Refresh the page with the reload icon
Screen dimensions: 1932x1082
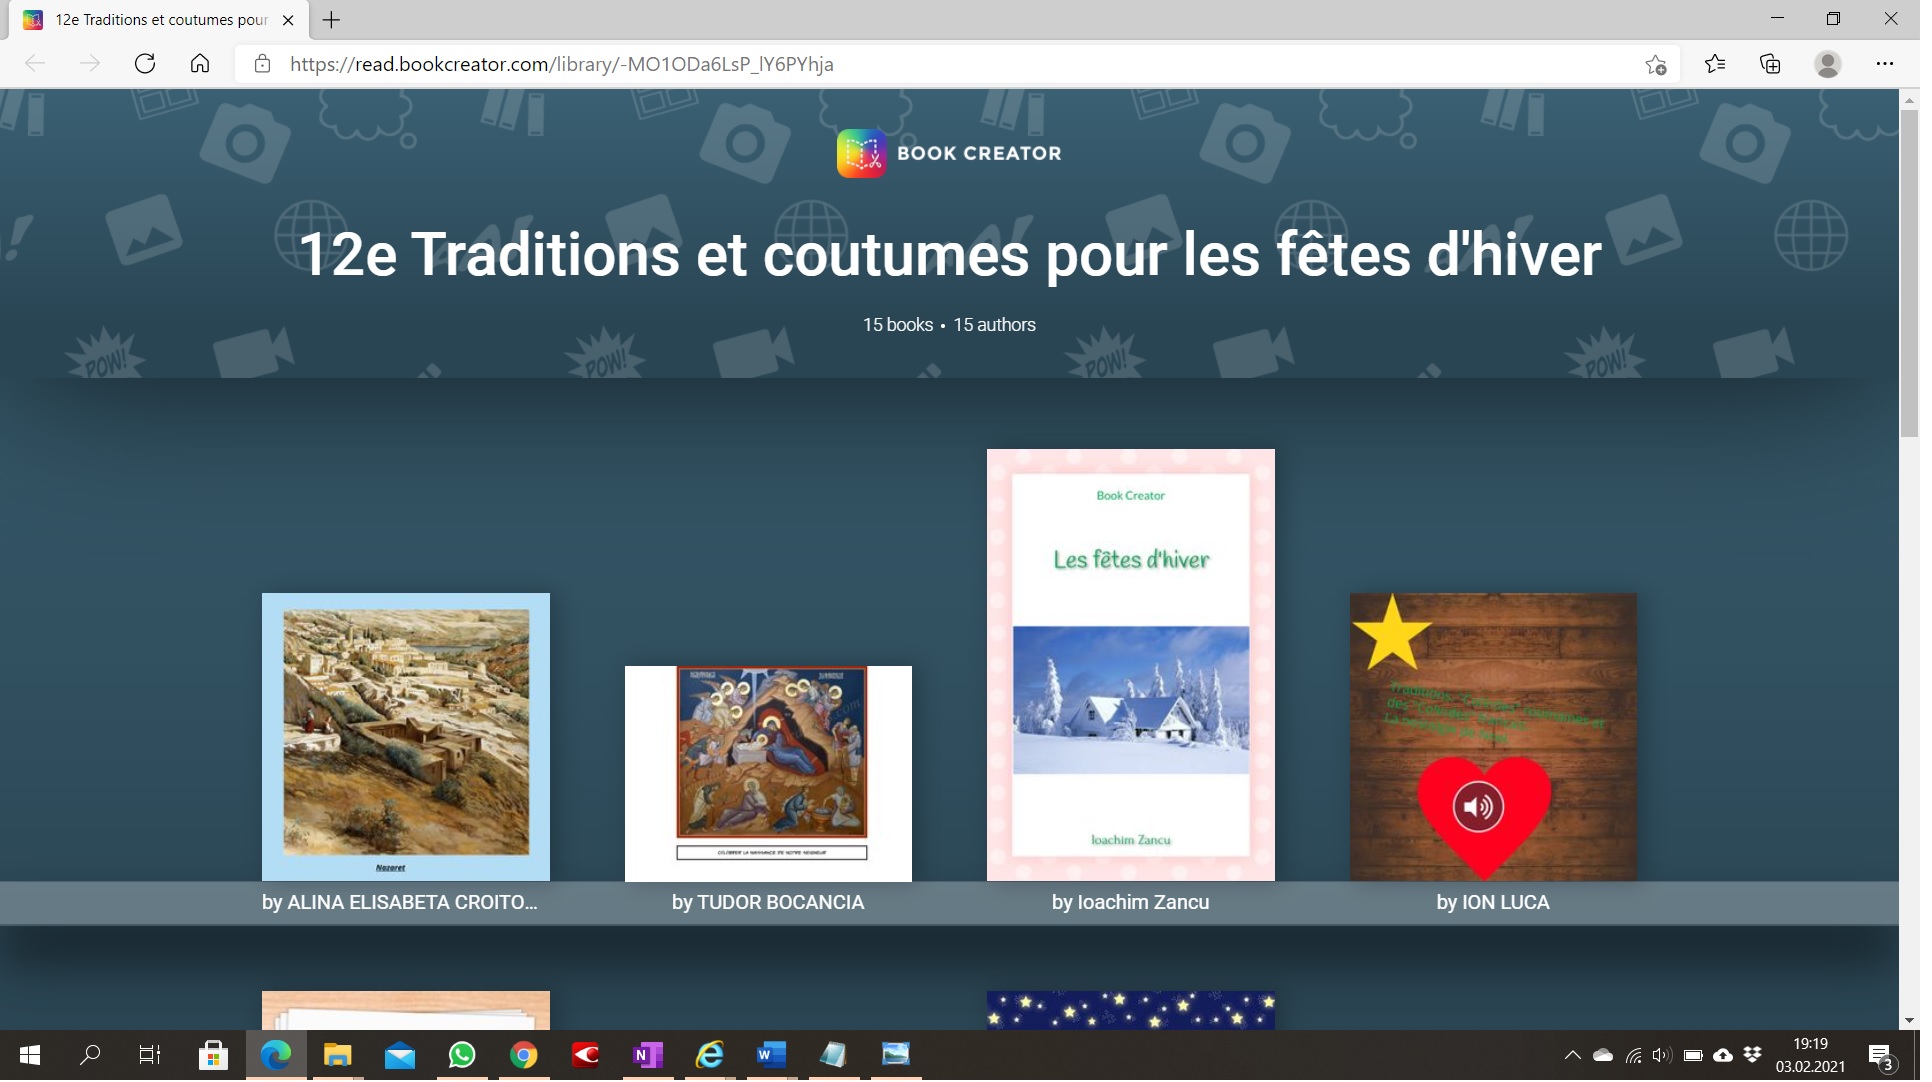point(146,64)
